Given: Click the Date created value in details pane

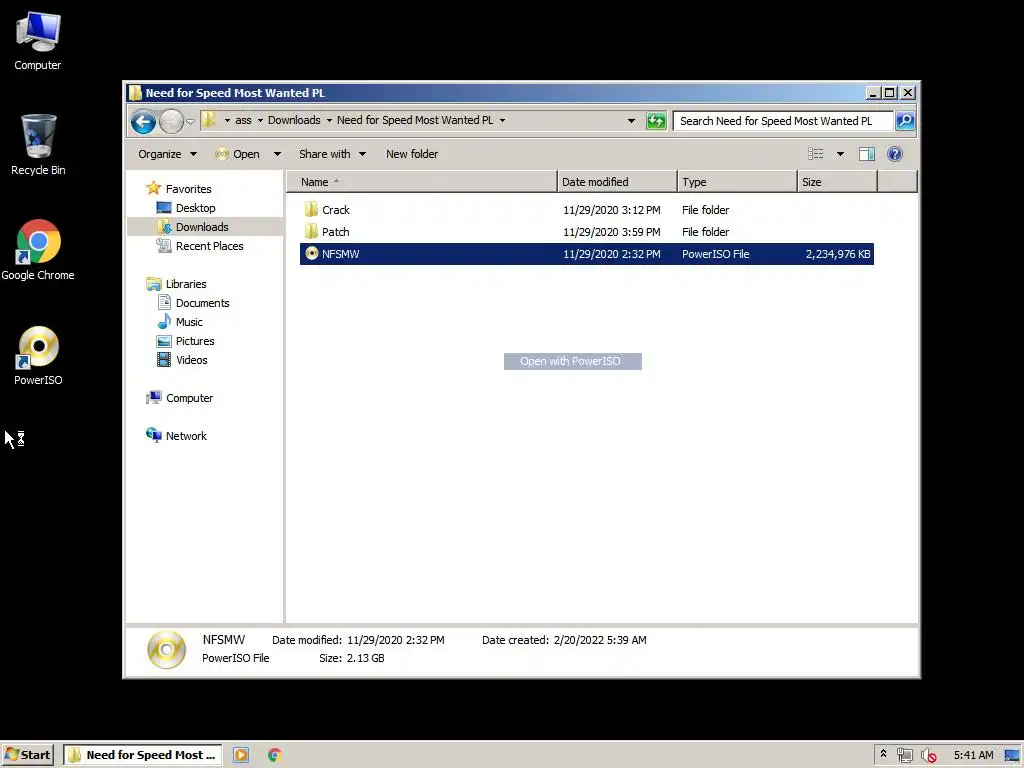Looking at the screenshot, I should coord(600,640).
